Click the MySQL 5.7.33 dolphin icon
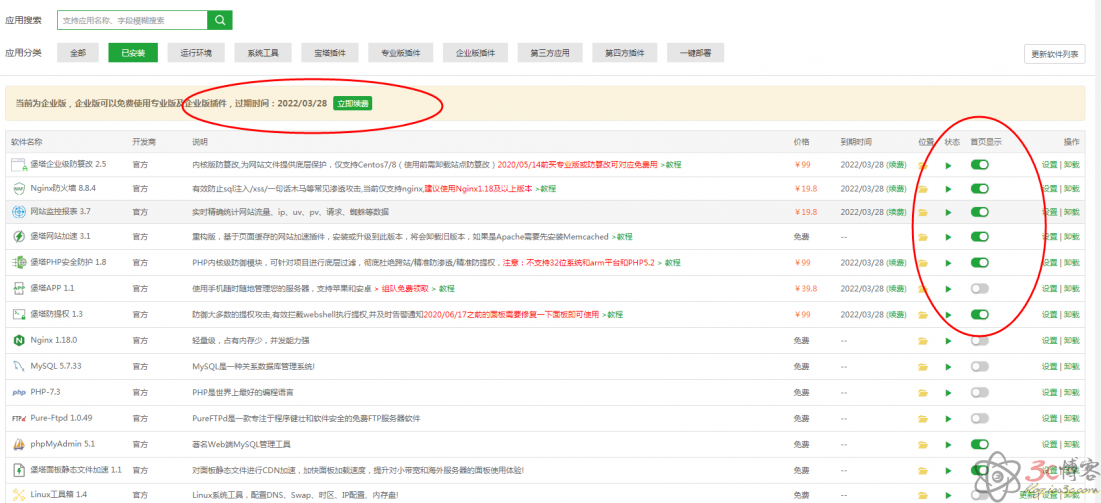This screenshot has height=503, width=1101. coord(18,366)
